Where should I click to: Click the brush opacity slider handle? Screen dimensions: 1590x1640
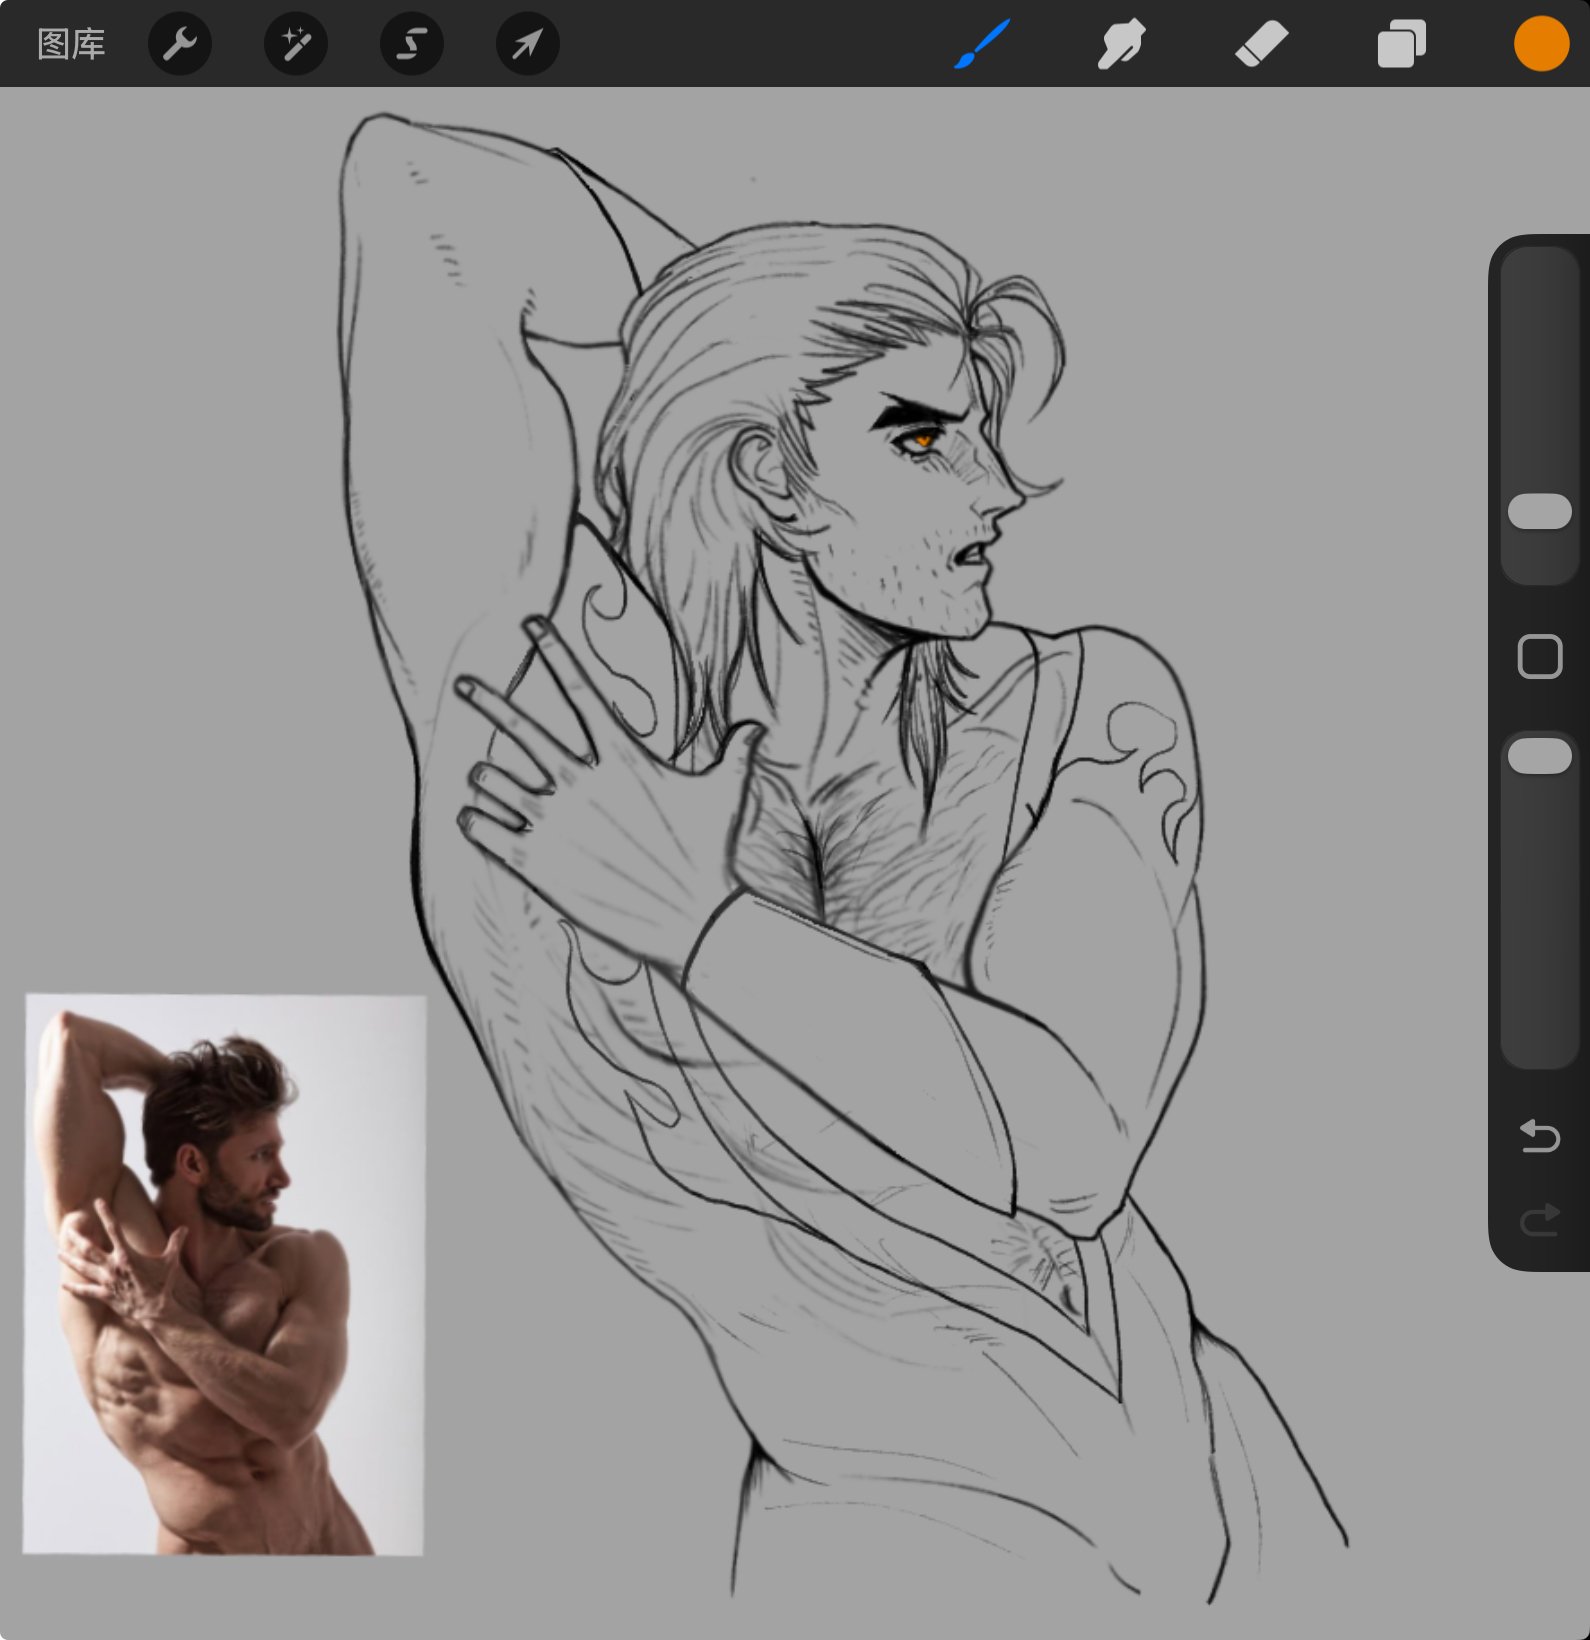(1540, 756)
